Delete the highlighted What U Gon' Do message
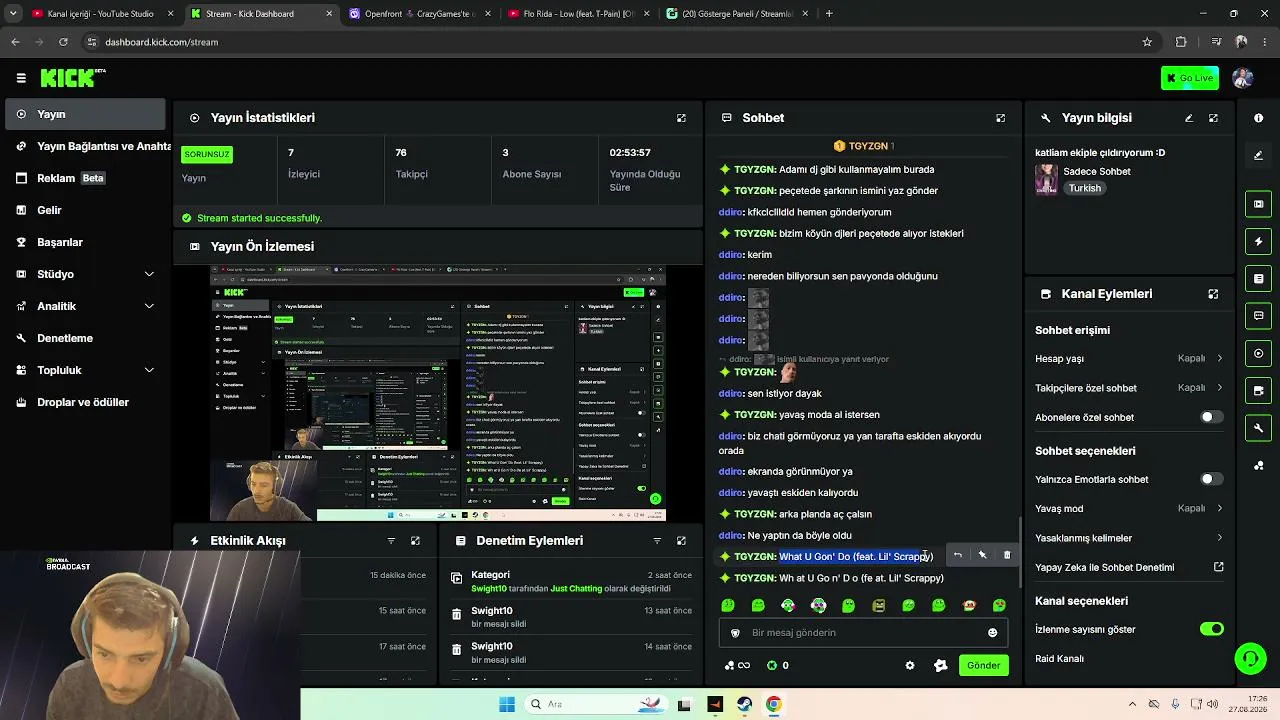Image resolution: width=1280 pixels, height=720 pixels. coord(1007,555)
